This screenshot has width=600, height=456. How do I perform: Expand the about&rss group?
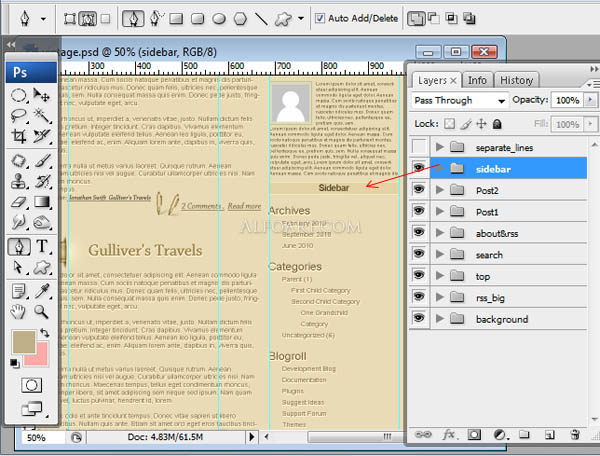coord(440,233)
